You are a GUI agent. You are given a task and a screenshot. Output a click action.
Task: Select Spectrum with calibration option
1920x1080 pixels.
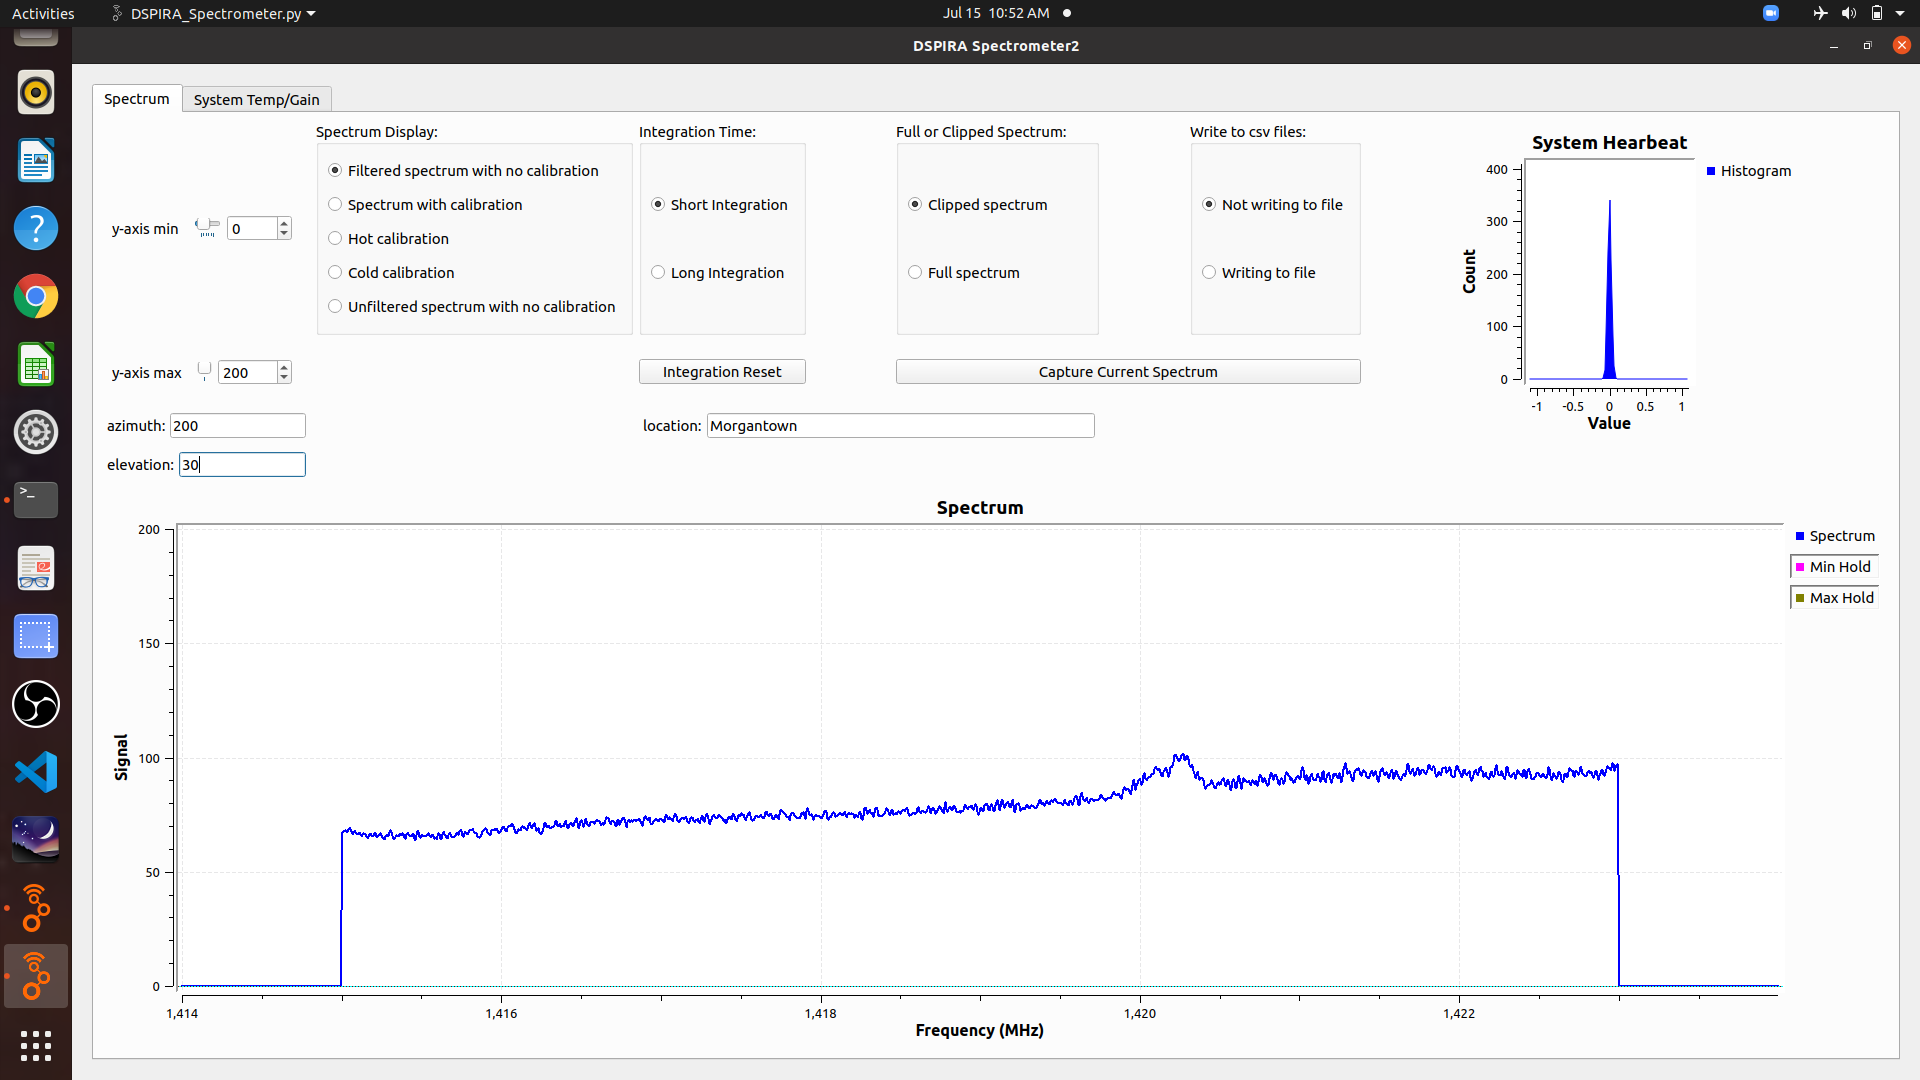426,205
